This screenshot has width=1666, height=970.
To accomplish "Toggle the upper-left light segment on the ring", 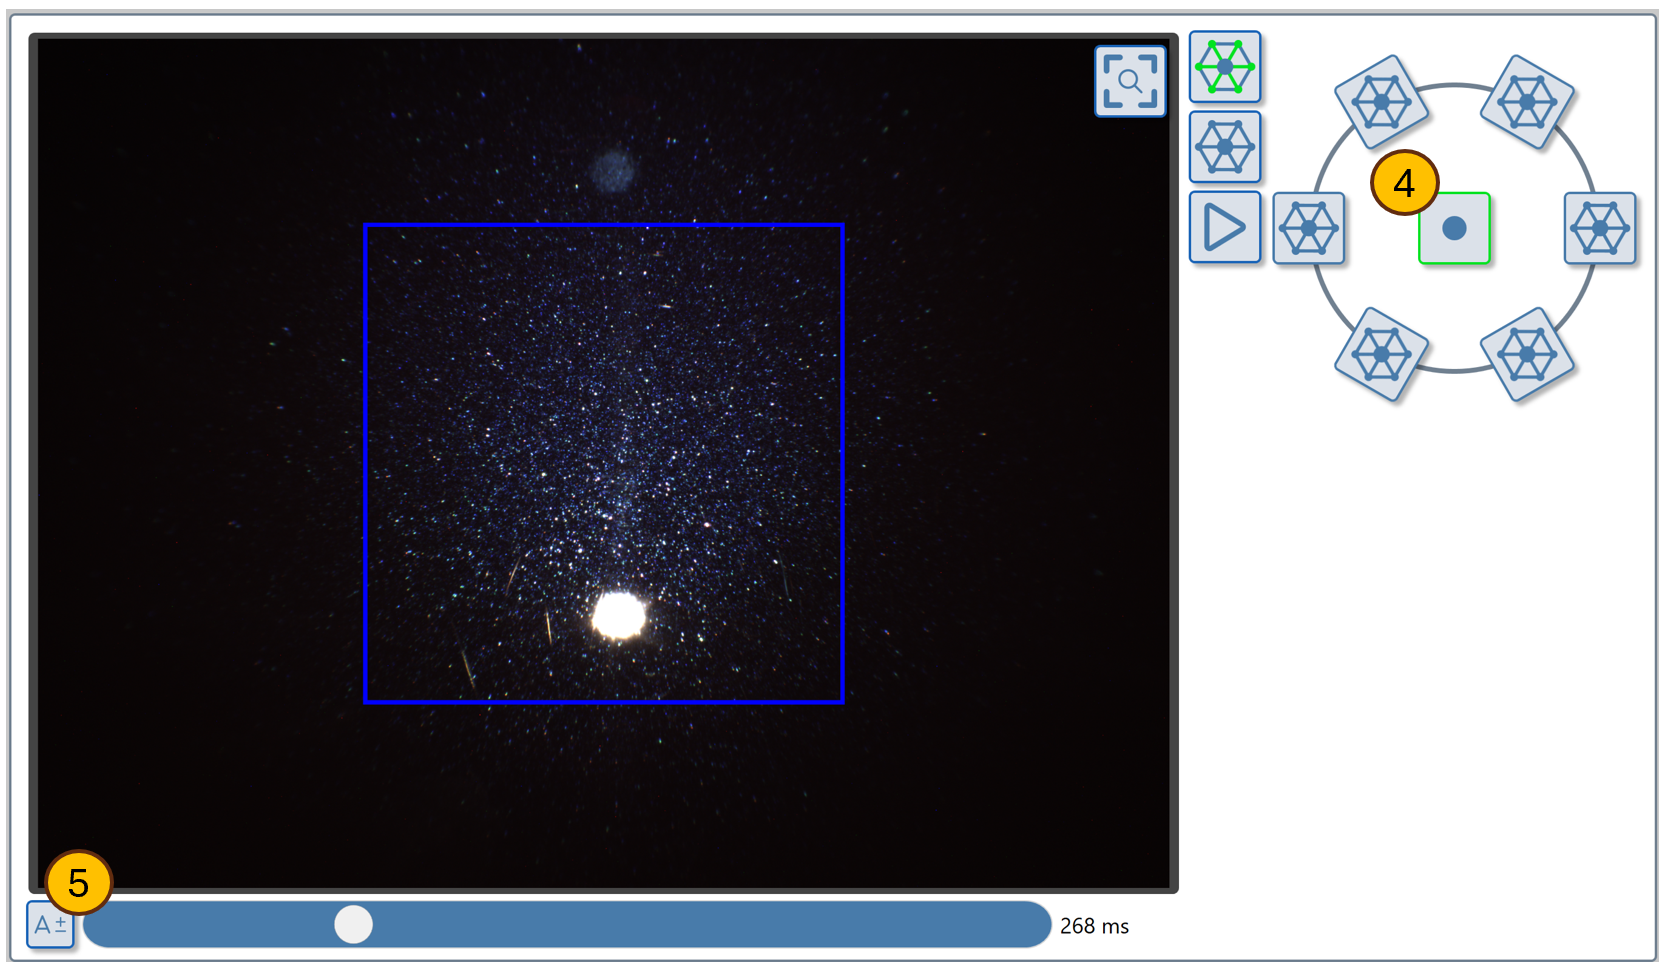I will 1381,102.
